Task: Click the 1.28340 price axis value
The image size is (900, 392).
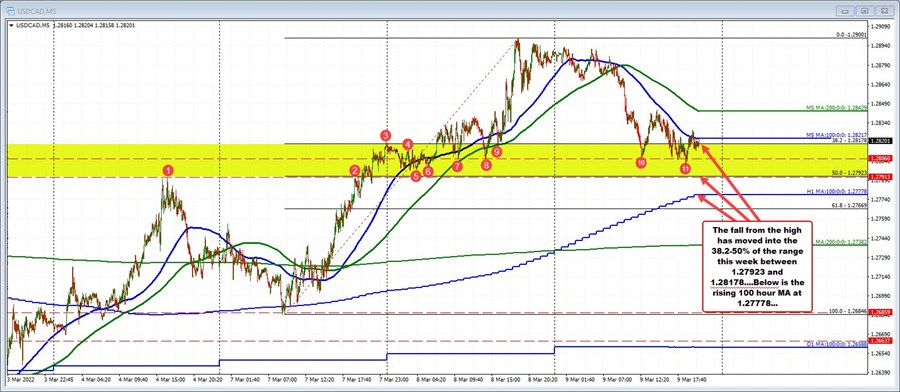Action: [x=880, y=123]
